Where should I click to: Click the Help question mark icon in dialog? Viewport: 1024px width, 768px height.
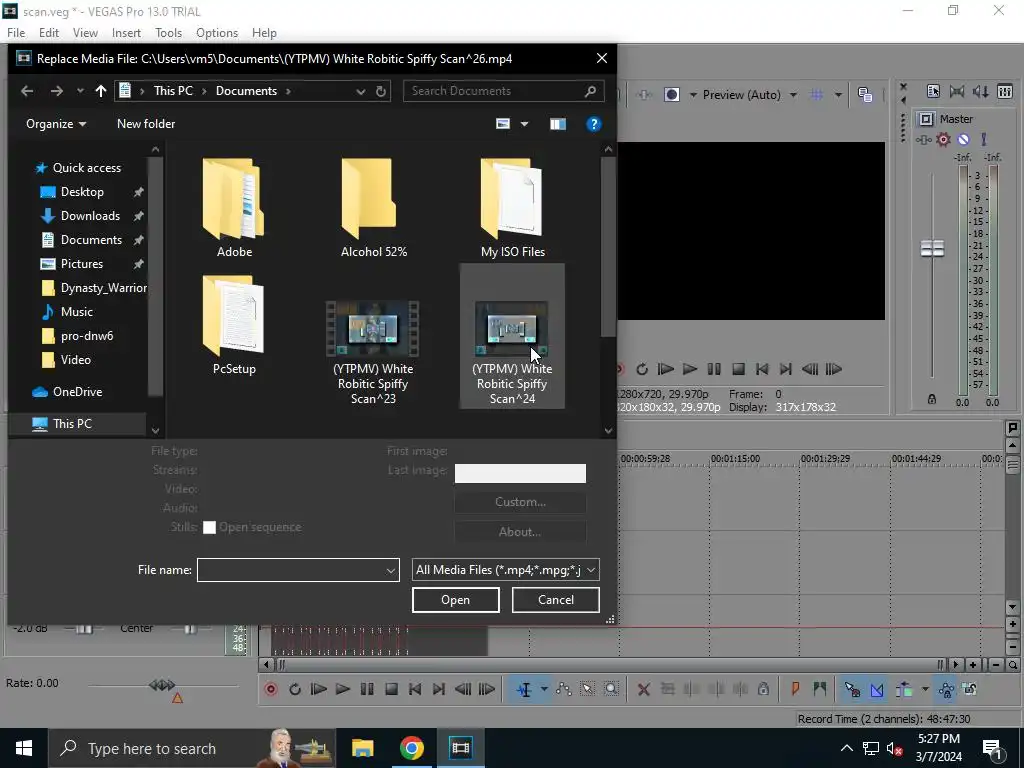click(x=593, y=124)
